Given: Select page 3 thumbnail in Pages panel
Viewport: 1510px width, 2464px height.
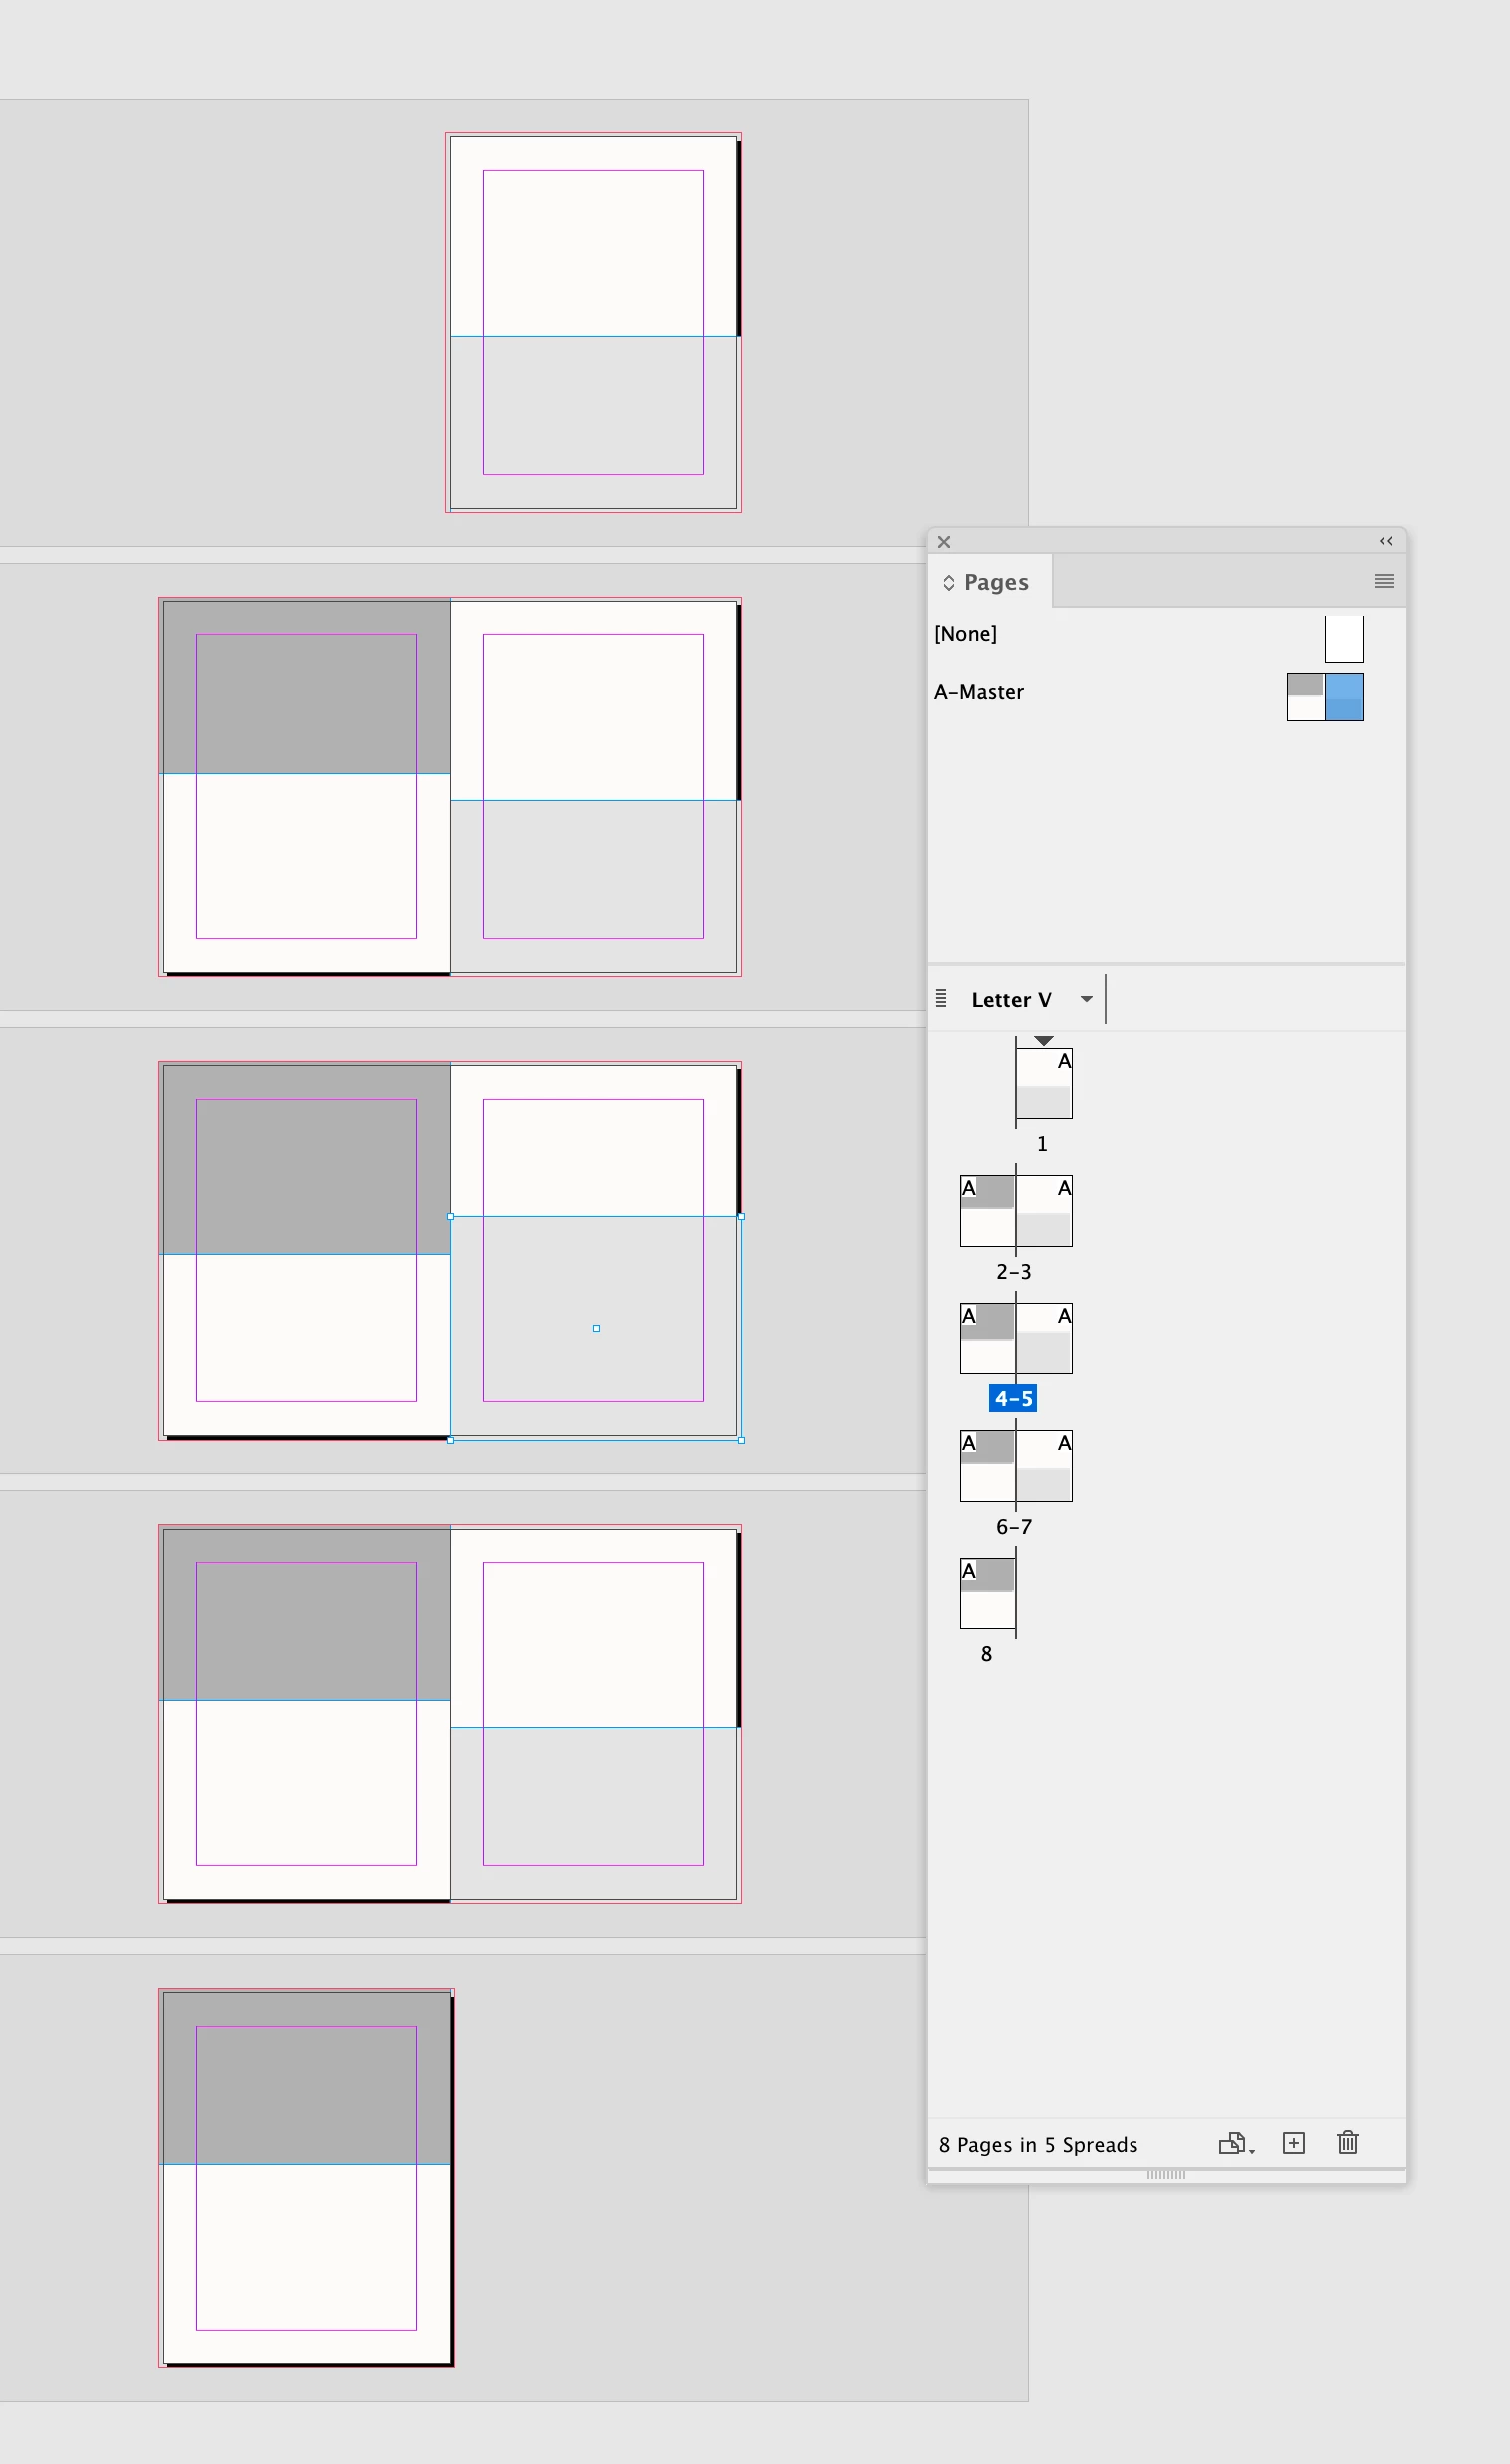Looking at the screenshot, I should click(x=1044, y=1211).
